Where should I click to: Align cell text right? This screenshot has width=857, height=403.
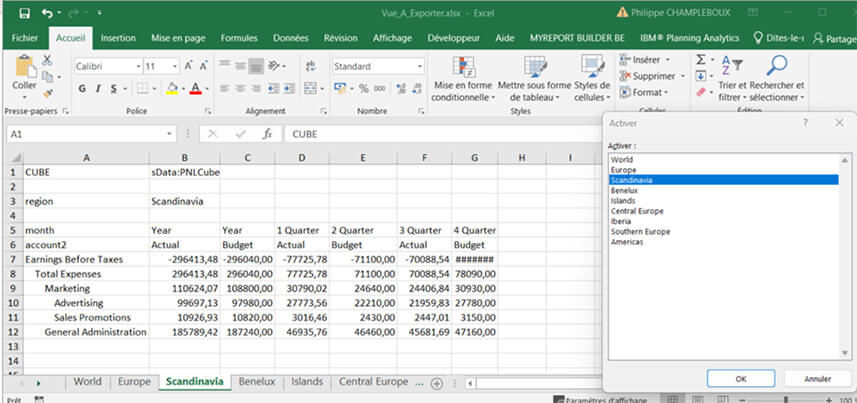pos(256,89)
